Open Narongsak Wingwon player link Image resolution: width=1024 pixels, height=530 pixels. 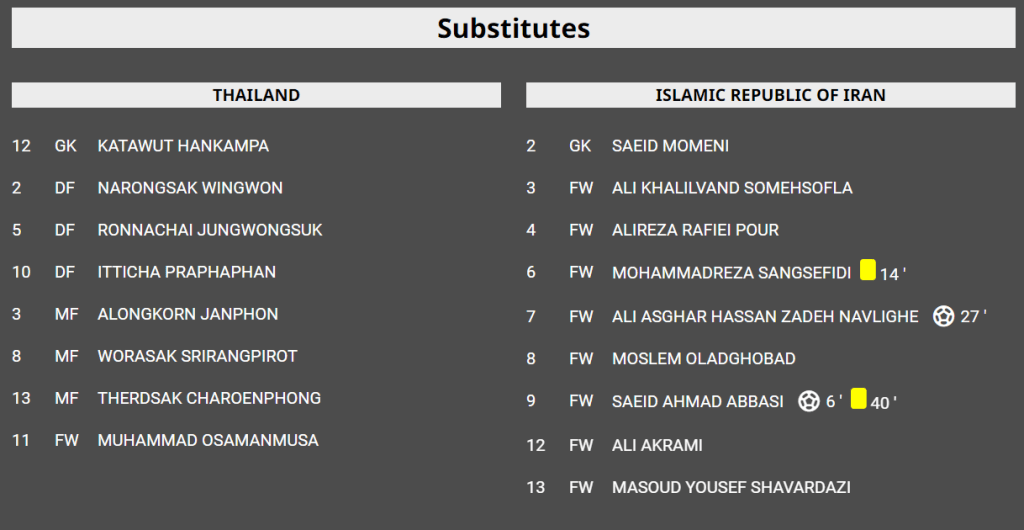[190, 188]
